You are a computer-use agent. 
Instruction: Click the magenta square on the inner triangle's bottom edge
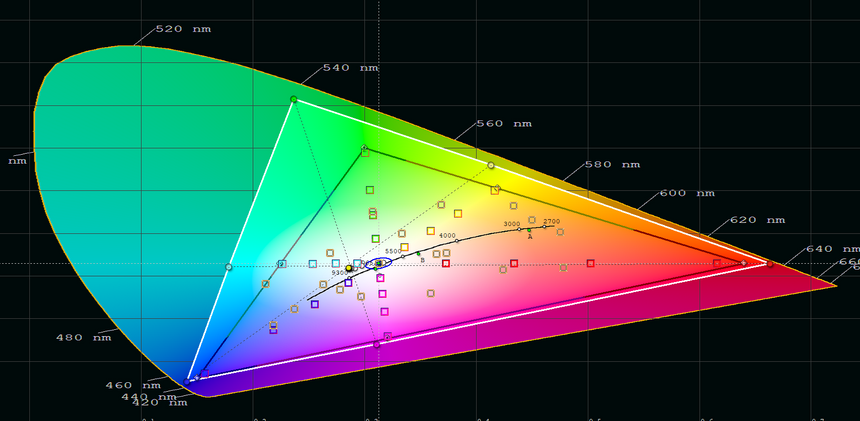388,335
